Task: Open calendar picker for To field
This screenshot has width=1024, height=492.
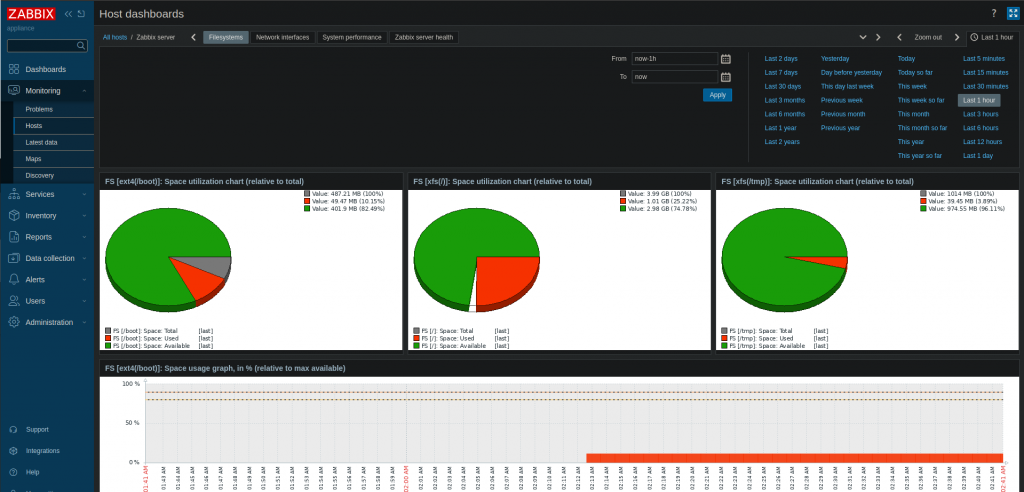Action: click(x=726, y=77)
